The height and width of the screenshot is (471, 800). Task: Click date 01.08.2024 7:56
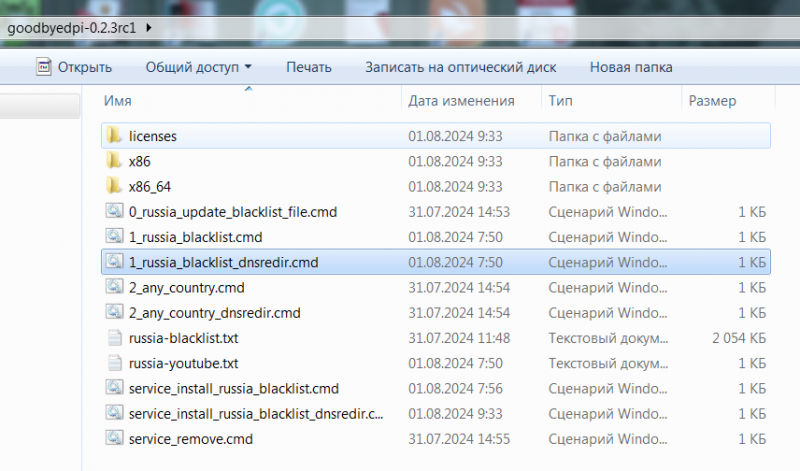click(x=455, y=389)
